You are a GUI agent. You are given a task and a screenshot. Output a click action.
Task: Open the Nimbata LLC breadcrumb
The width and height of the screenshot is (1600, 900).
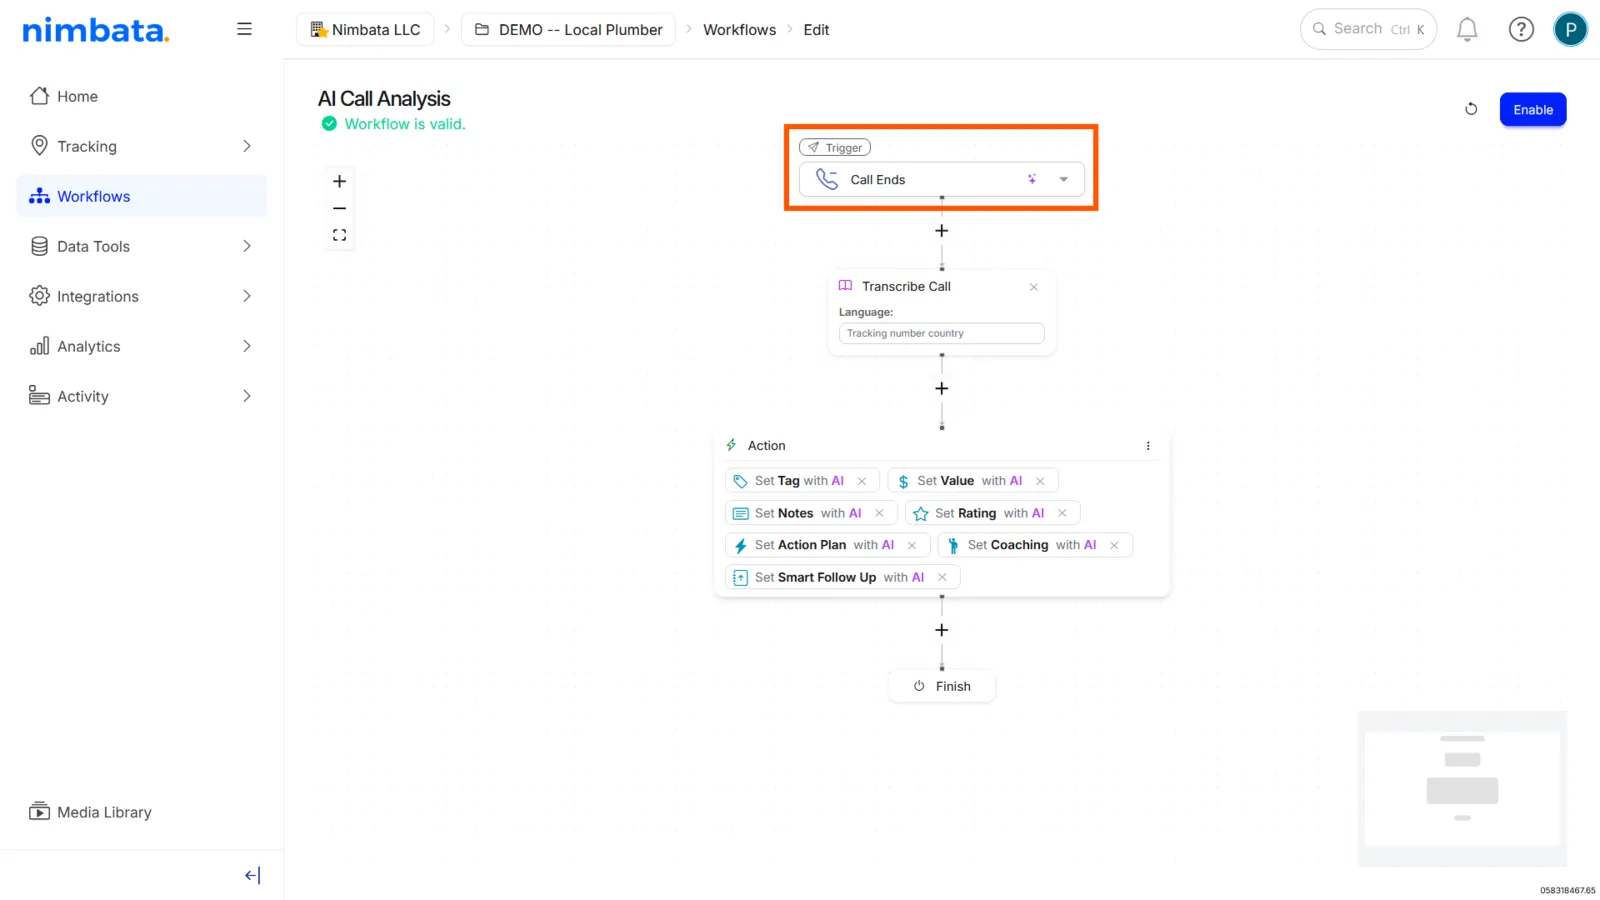pyautogui.click(x=365, y=30)
